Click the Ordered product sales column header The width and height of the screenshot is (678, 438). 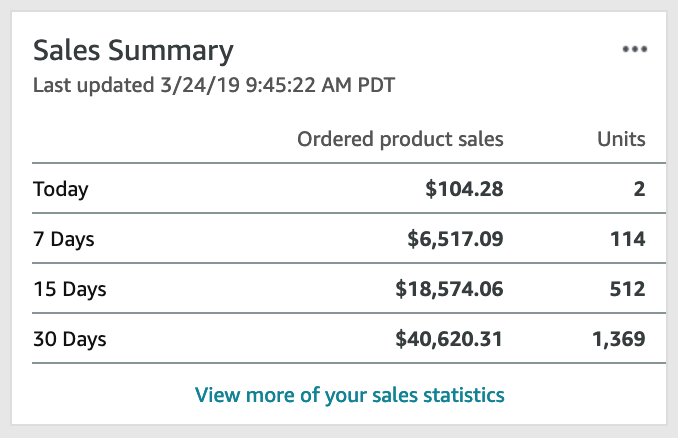tap(400, 139)
